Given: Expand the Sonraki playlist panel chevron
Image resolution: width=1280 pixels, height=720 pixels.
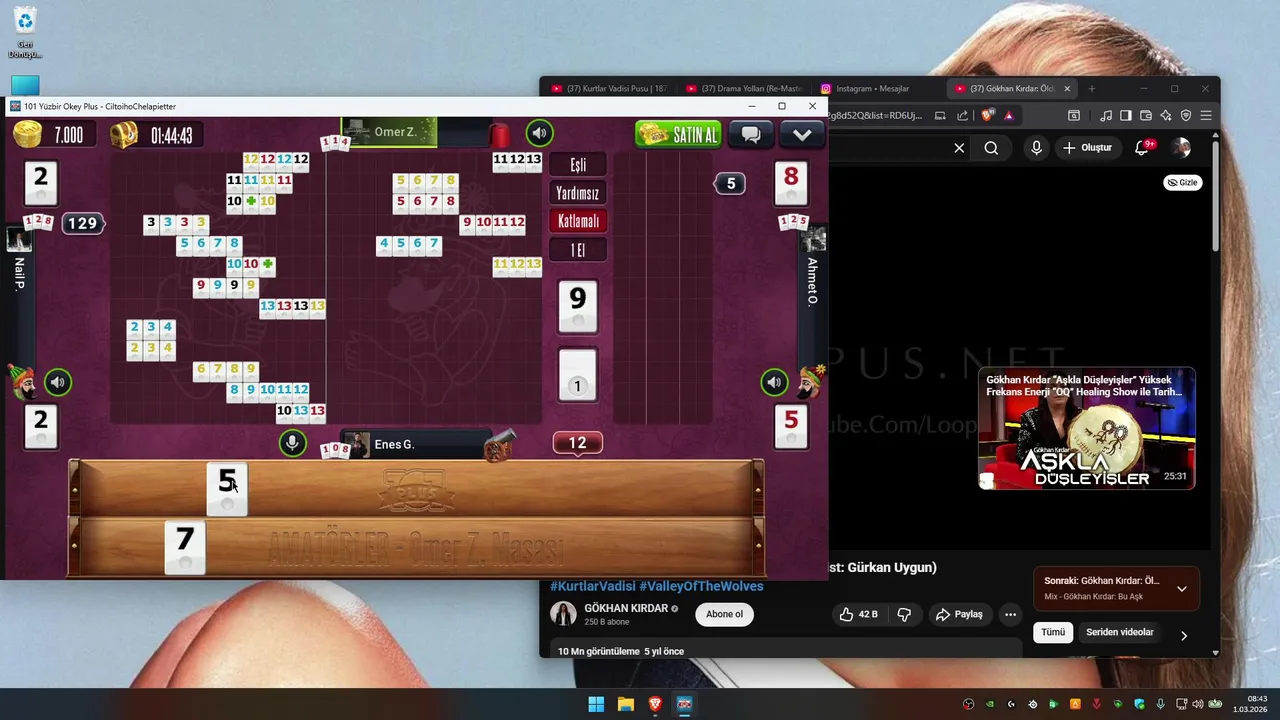Looking at the screenshot, I should click(x=1181, y=589).
